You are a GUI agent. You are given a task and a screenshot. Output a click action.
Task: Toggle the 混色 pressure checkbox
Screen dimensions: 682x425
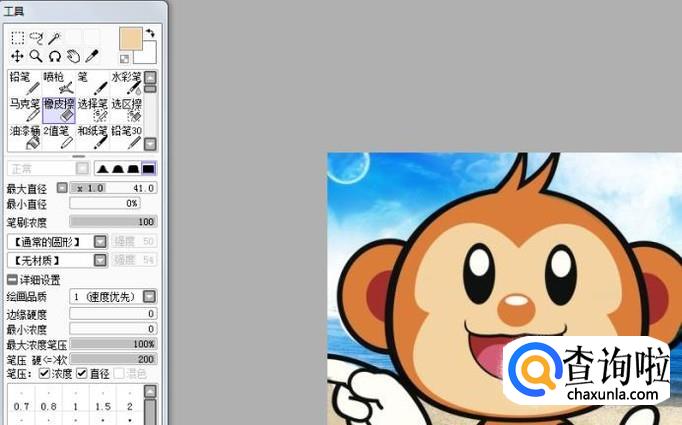coord(119,373)
